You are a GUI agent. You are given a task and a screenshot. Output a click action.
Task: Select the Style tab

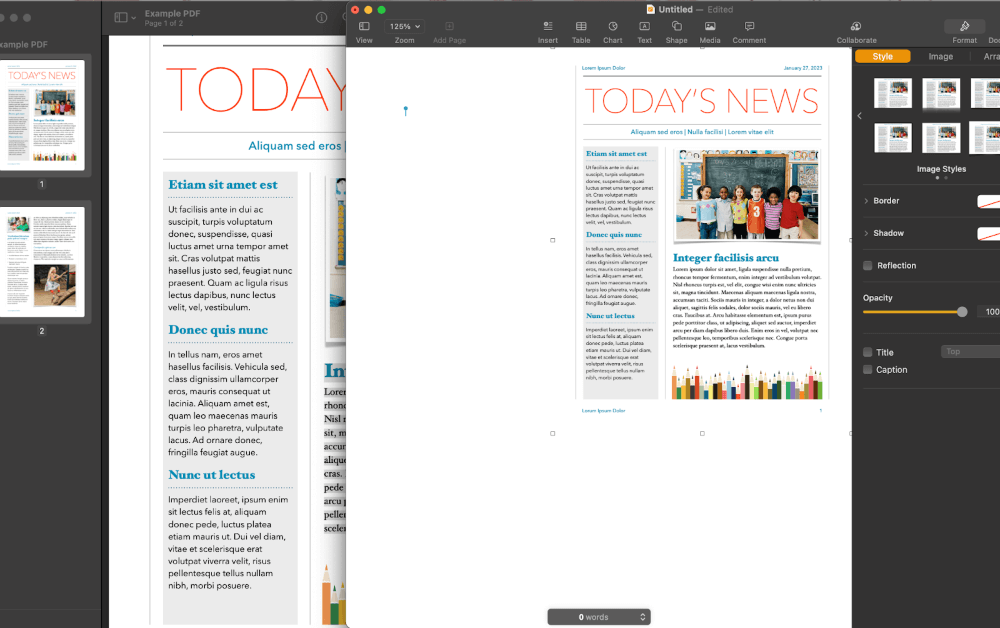pos(883,57)
